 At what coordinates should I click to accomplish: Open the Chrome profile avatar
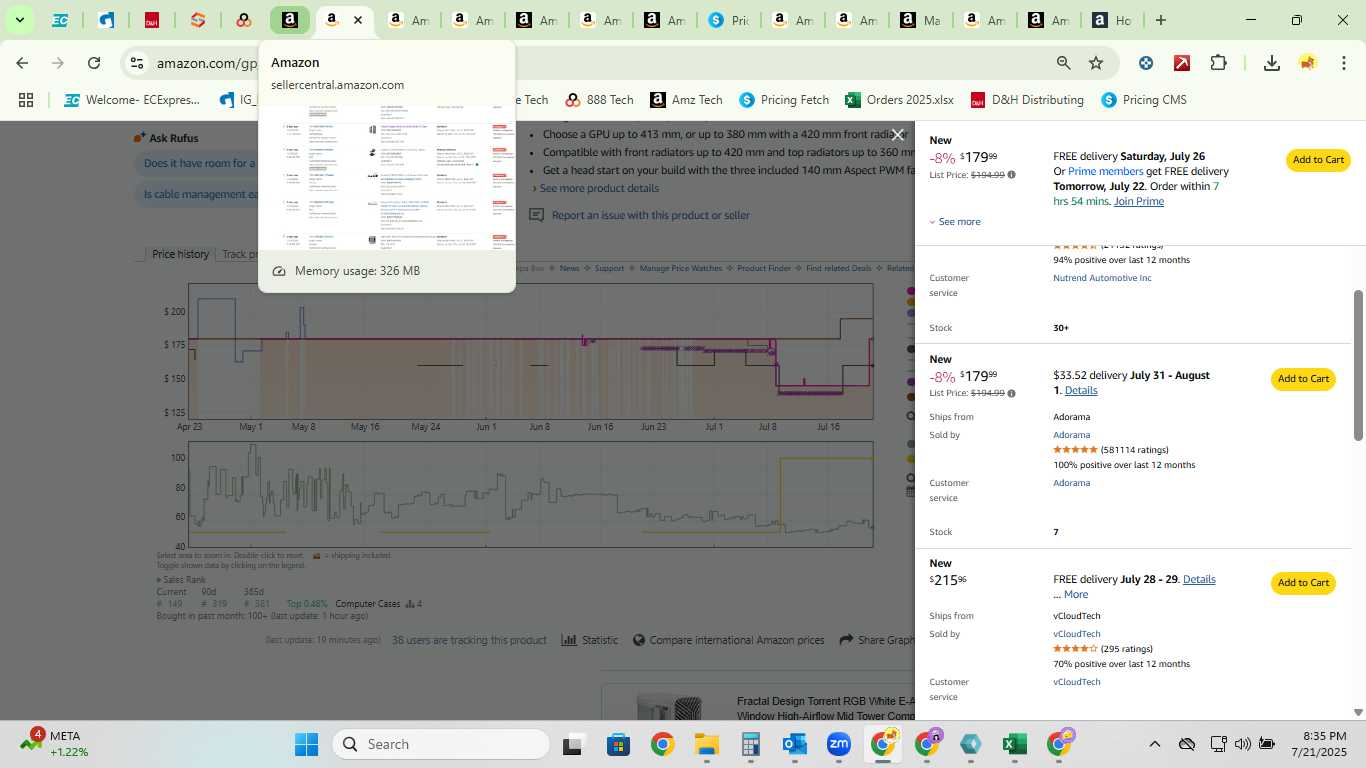pos(1307,63)
